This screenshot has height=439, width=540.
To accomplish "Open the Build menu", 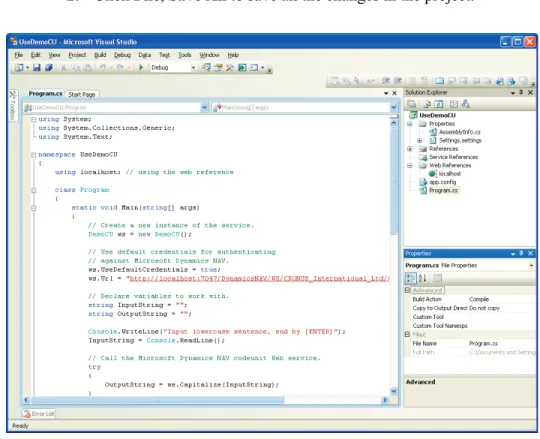I will click(100, 55).
